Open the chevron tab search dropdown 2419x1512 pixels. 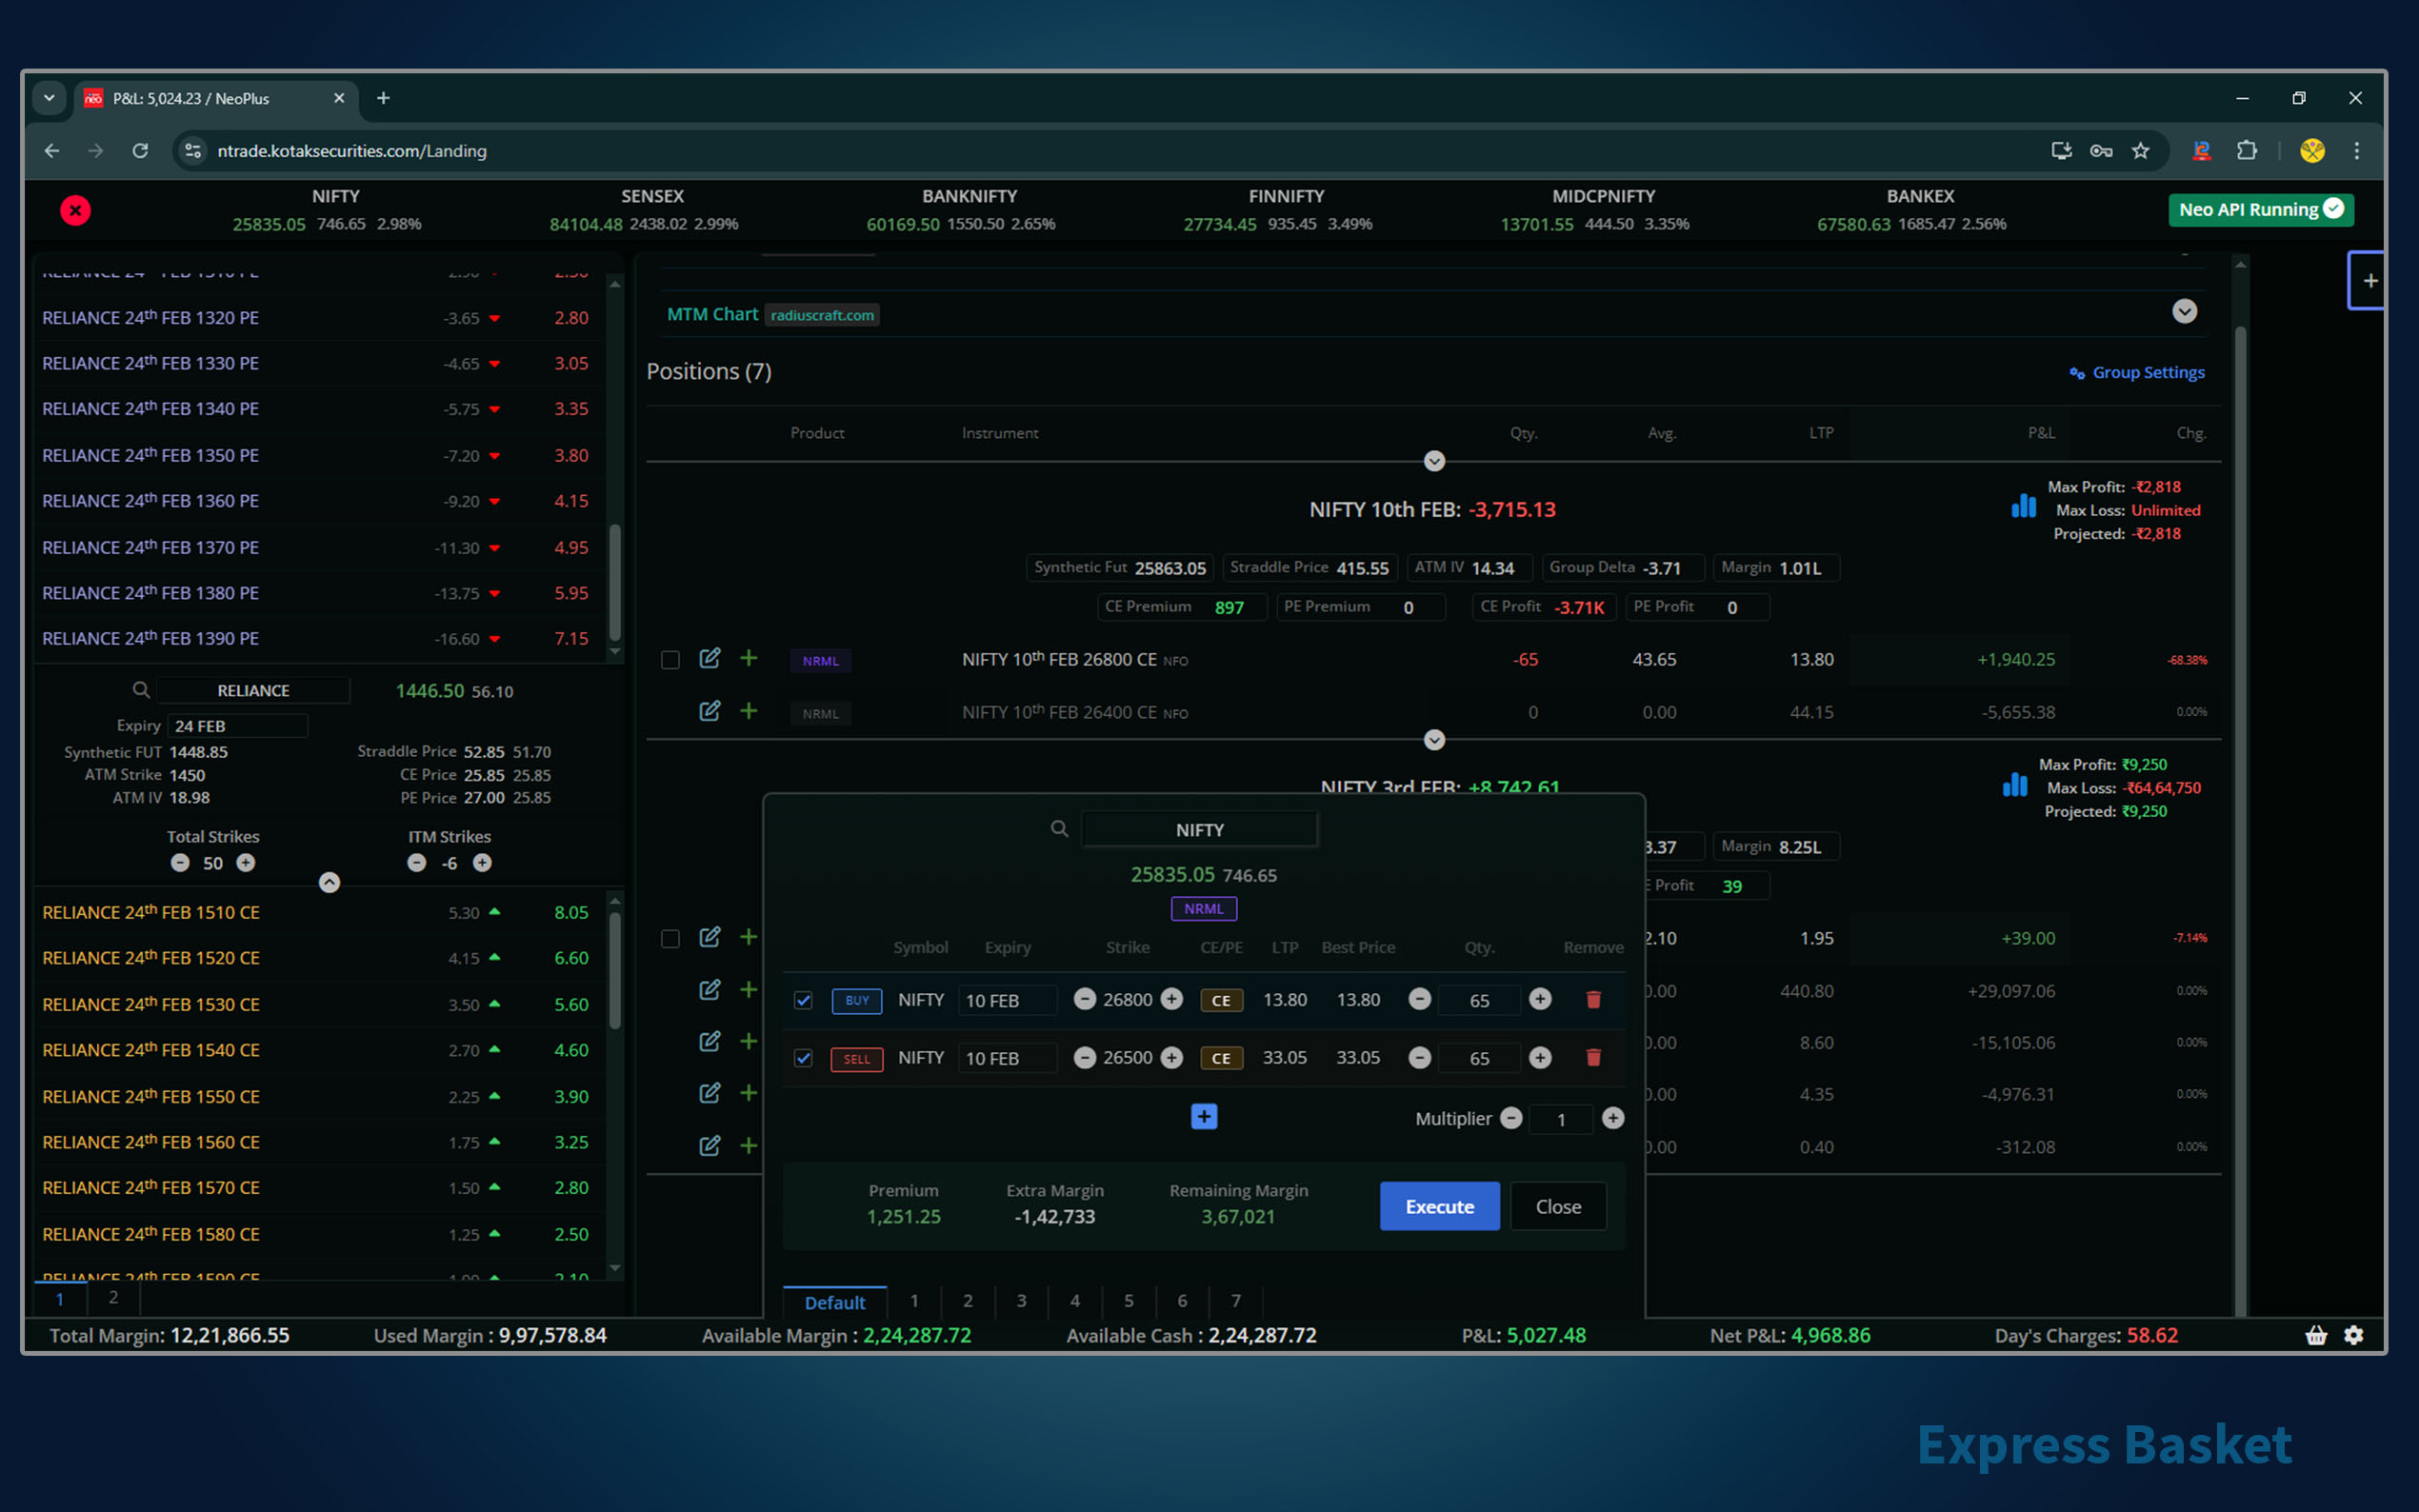49,98
